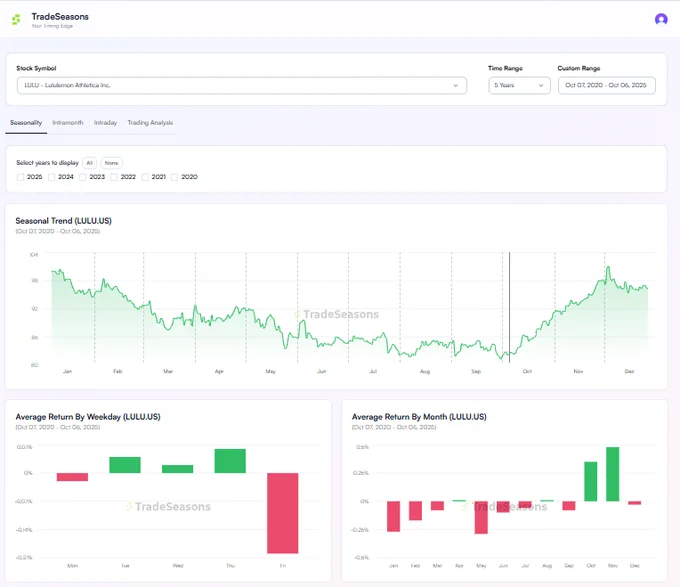The height and width of the screenshot is (587, 680).
Task: Click the Thursday bar in weekday chart
Action: click(230, 461)
